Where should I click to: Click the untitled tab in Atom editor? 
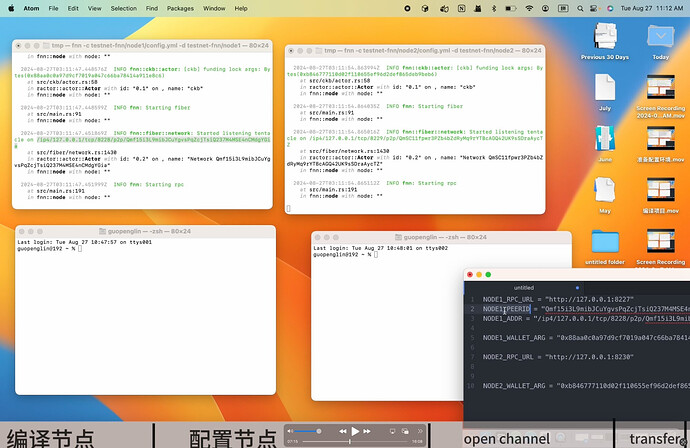pyautogui.click(x=524, y=288)
